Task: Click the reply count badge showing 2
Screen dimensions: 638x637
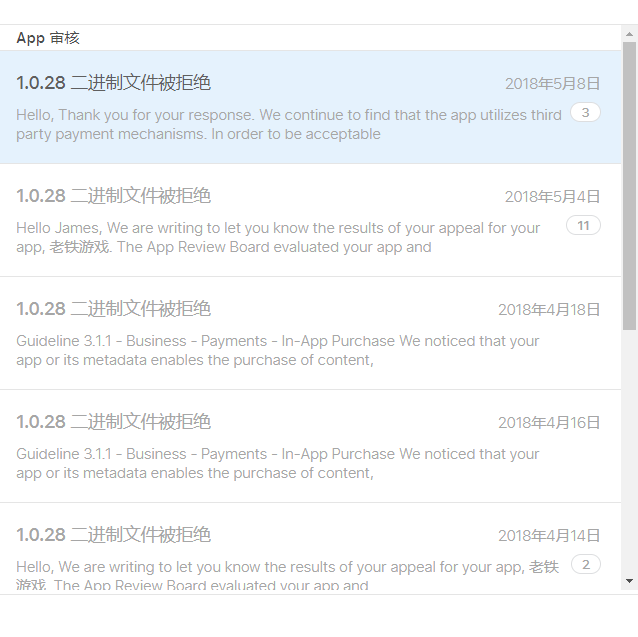Action: [x=585, y=565]
